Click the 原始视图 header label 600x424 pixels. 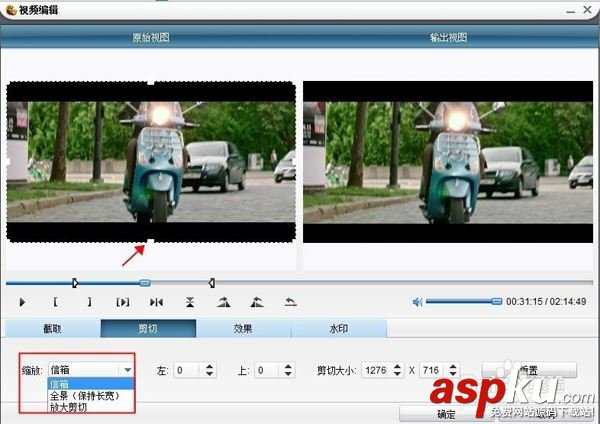click(x=151, y=38)
